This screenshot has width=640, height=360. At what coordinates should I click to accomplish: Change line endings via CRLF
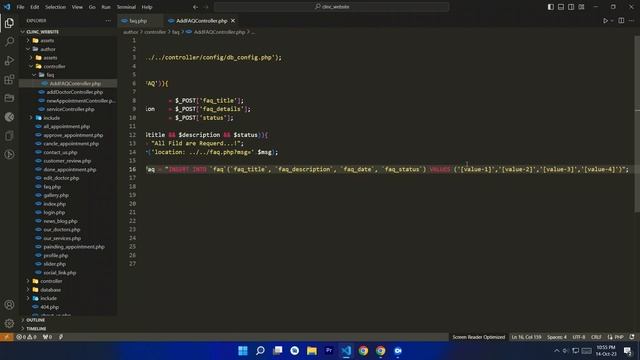596,337
